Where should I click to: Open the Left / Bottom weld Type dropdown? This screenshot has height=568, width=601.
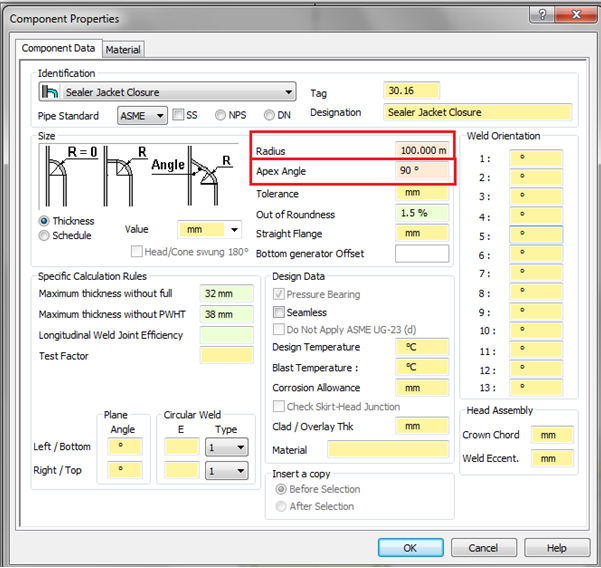coord(240,446)
